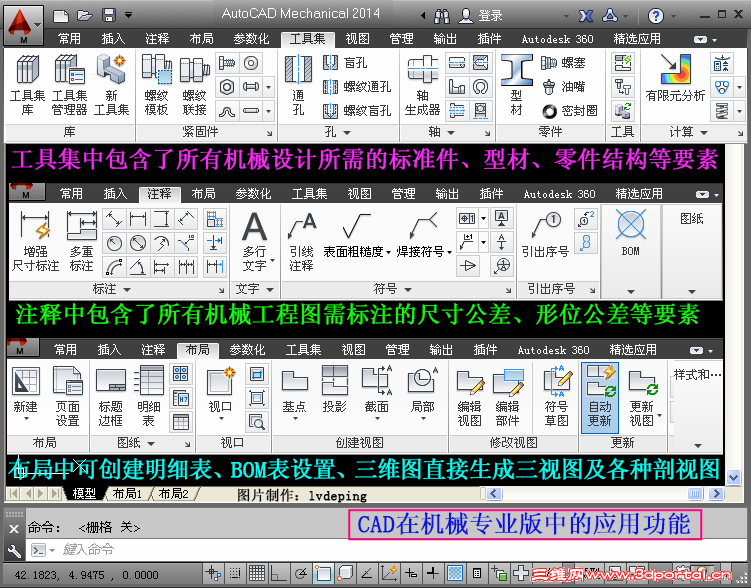Open the 输出 tab in 工具集 ribbon

pyautogui.click(x=445, y=39)
